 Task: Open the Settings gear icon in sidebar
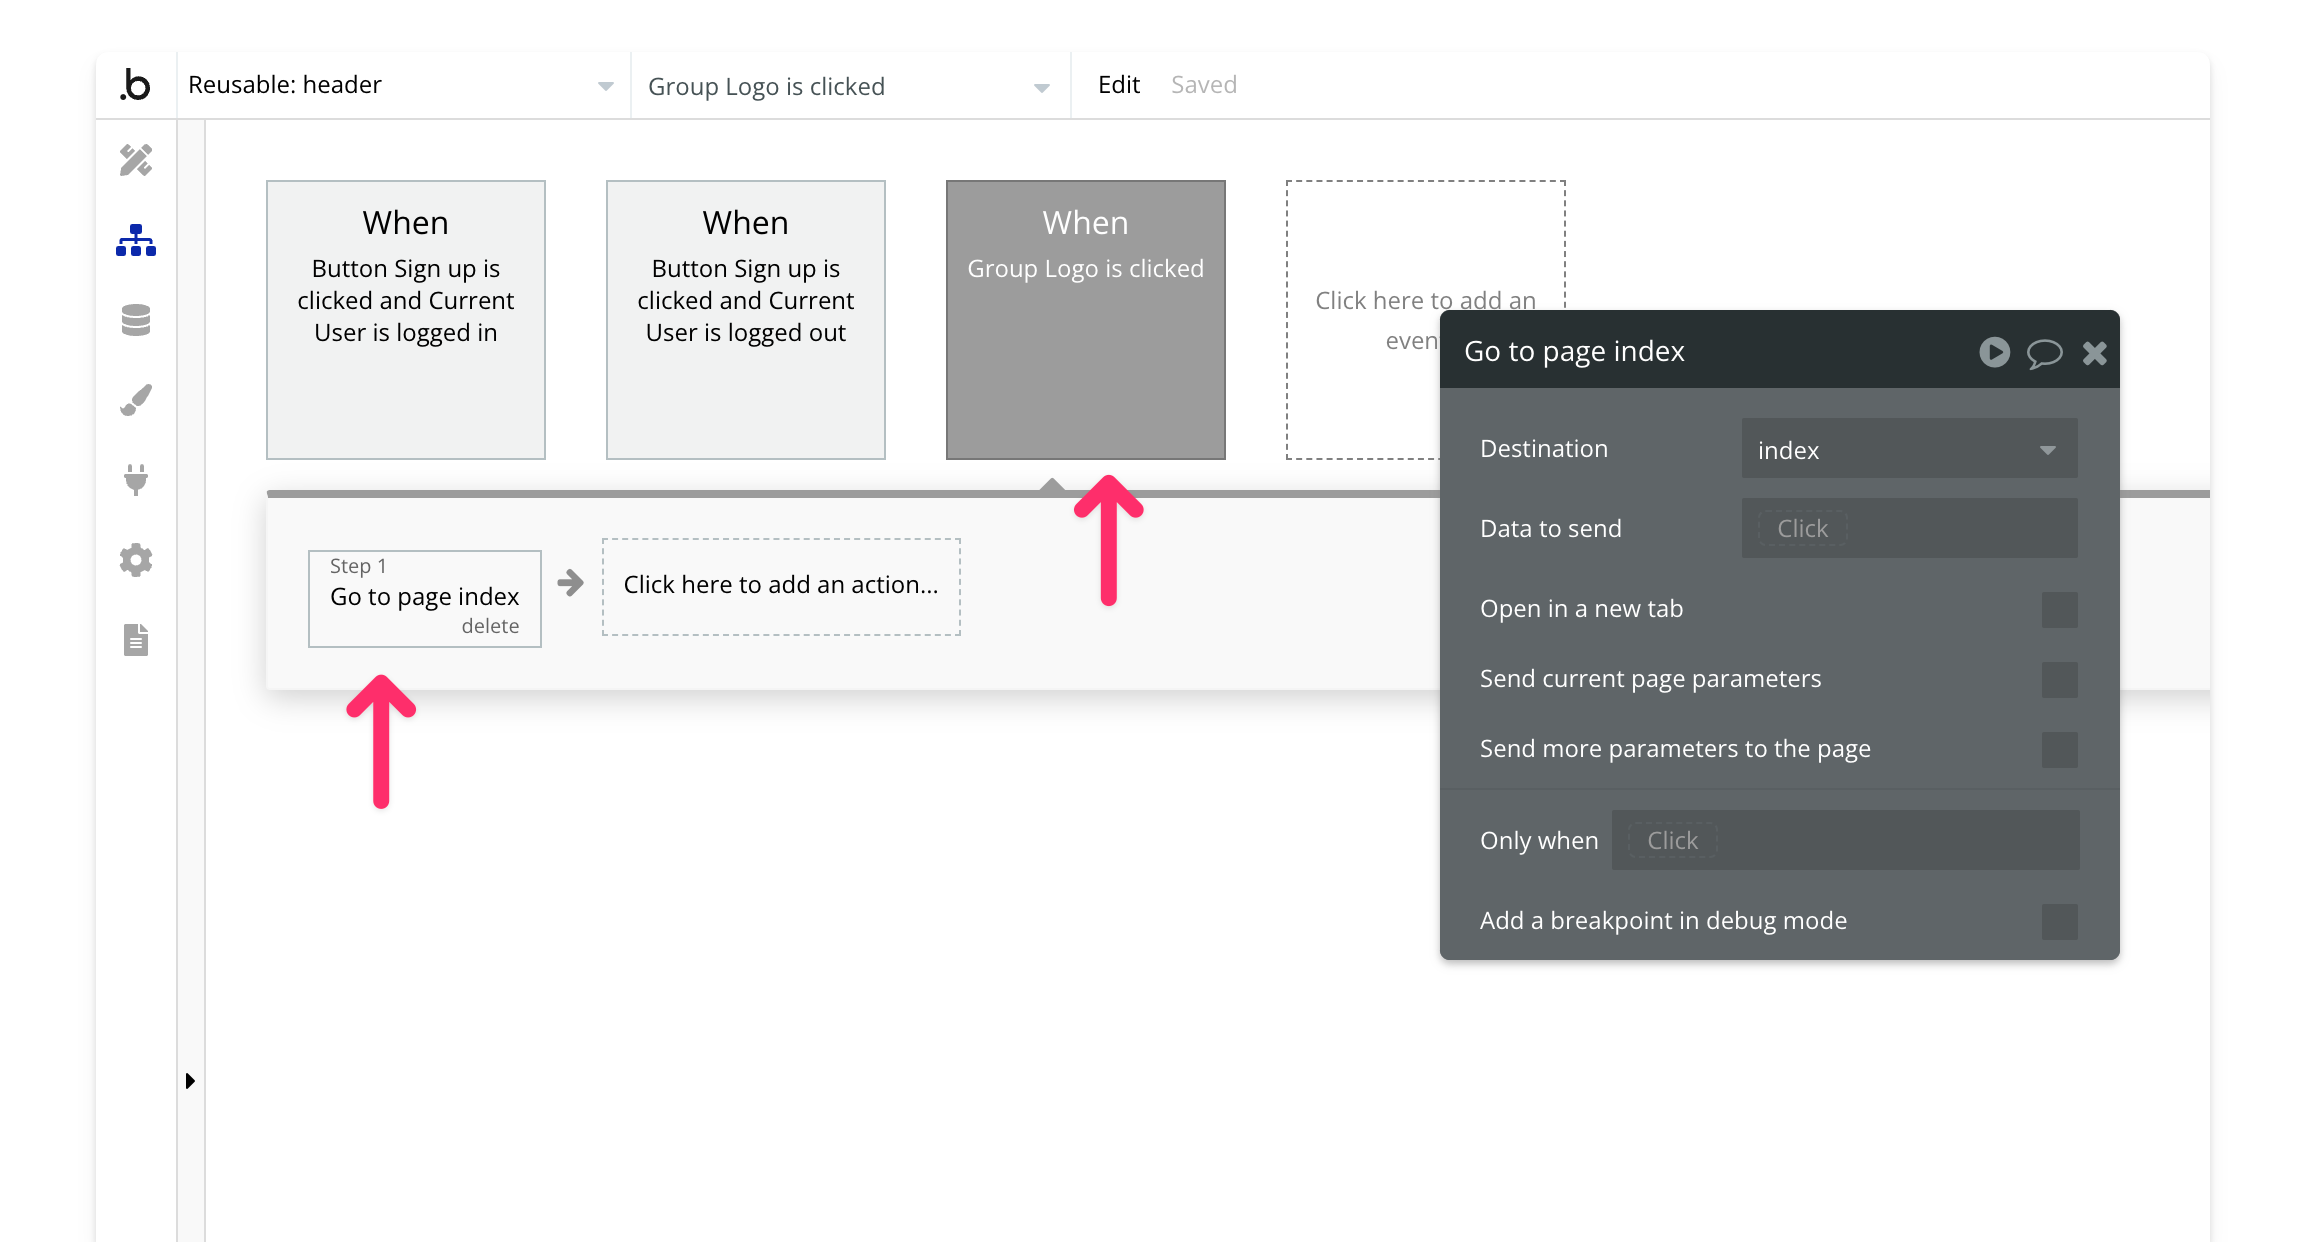136,560
